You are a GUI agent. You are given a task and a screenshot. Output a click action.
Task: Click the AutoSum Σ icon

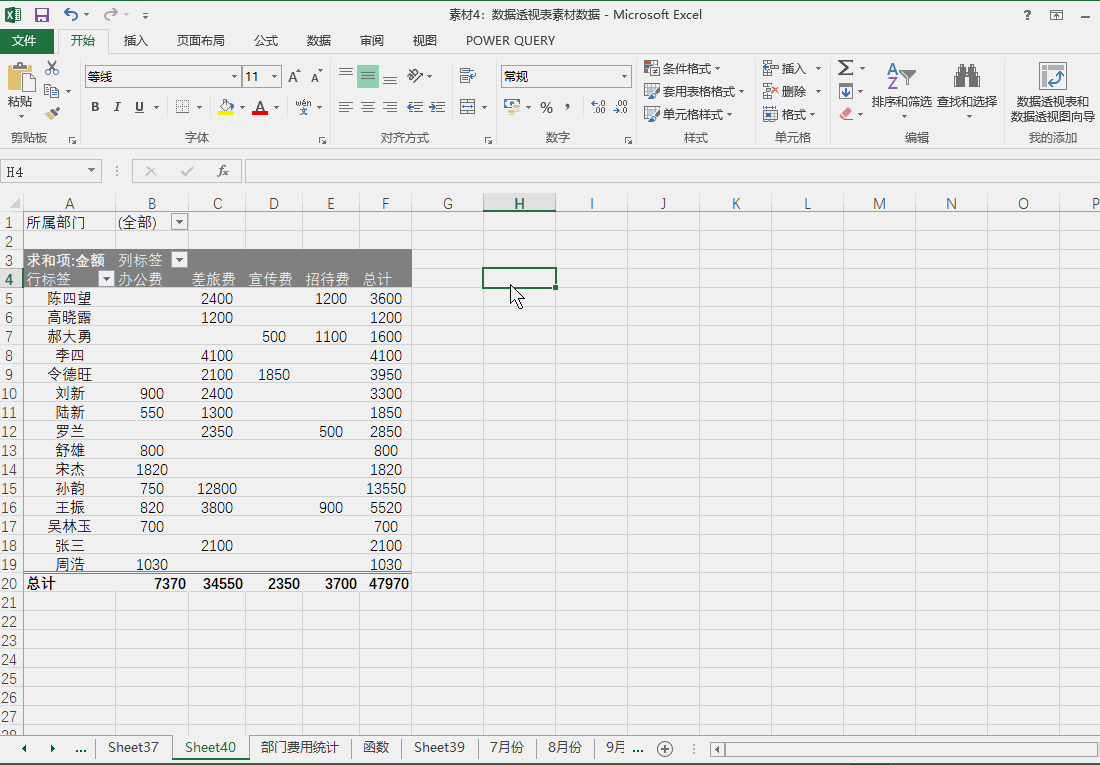(845, 68)
